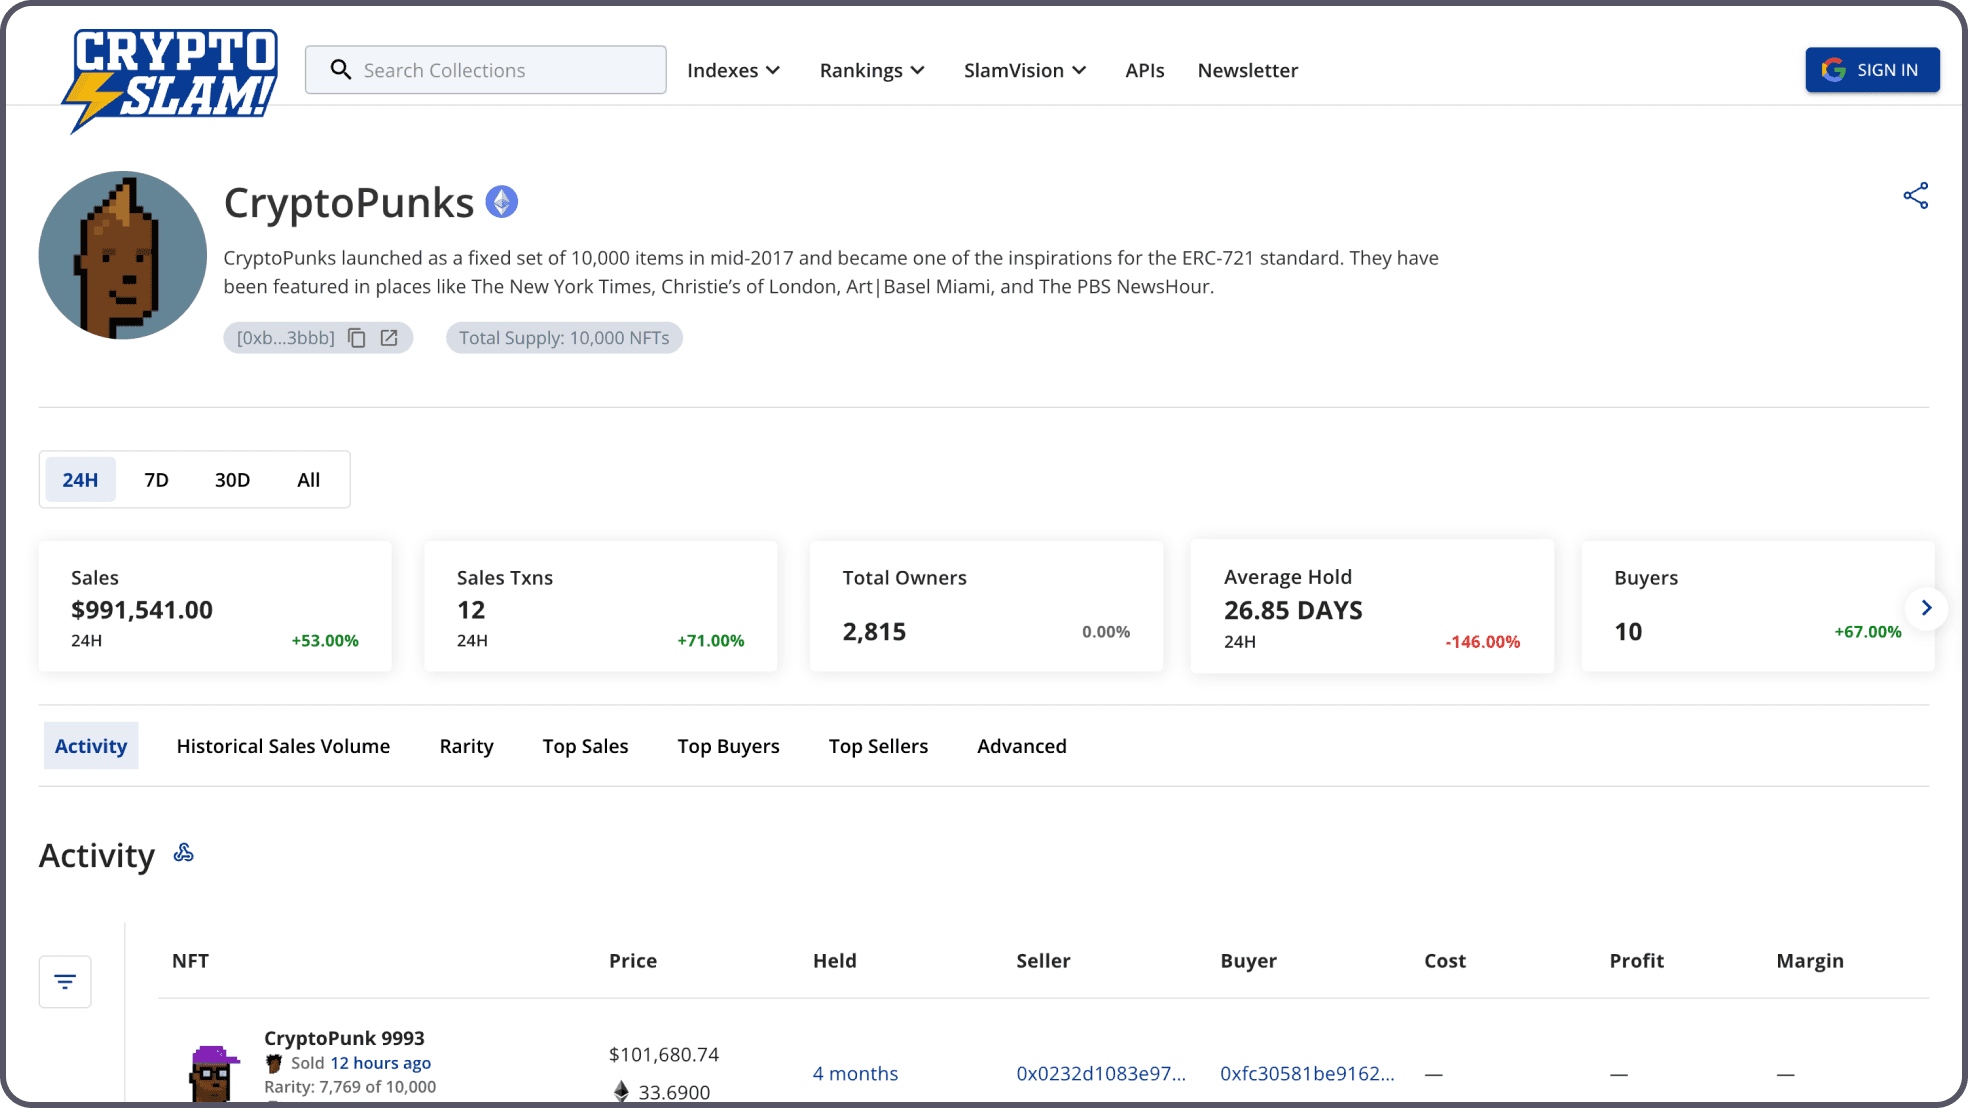
Task: Select the 7D time range
Action: tap(156, 480)
